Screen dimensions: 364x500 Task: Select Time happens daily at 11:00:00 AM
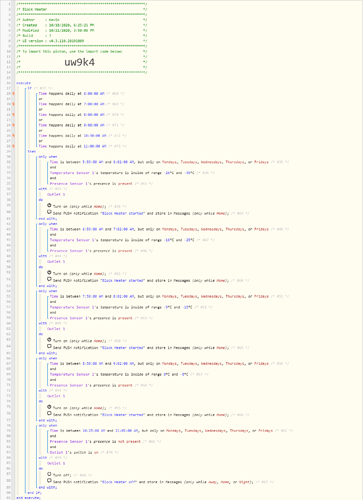(72, 146)
